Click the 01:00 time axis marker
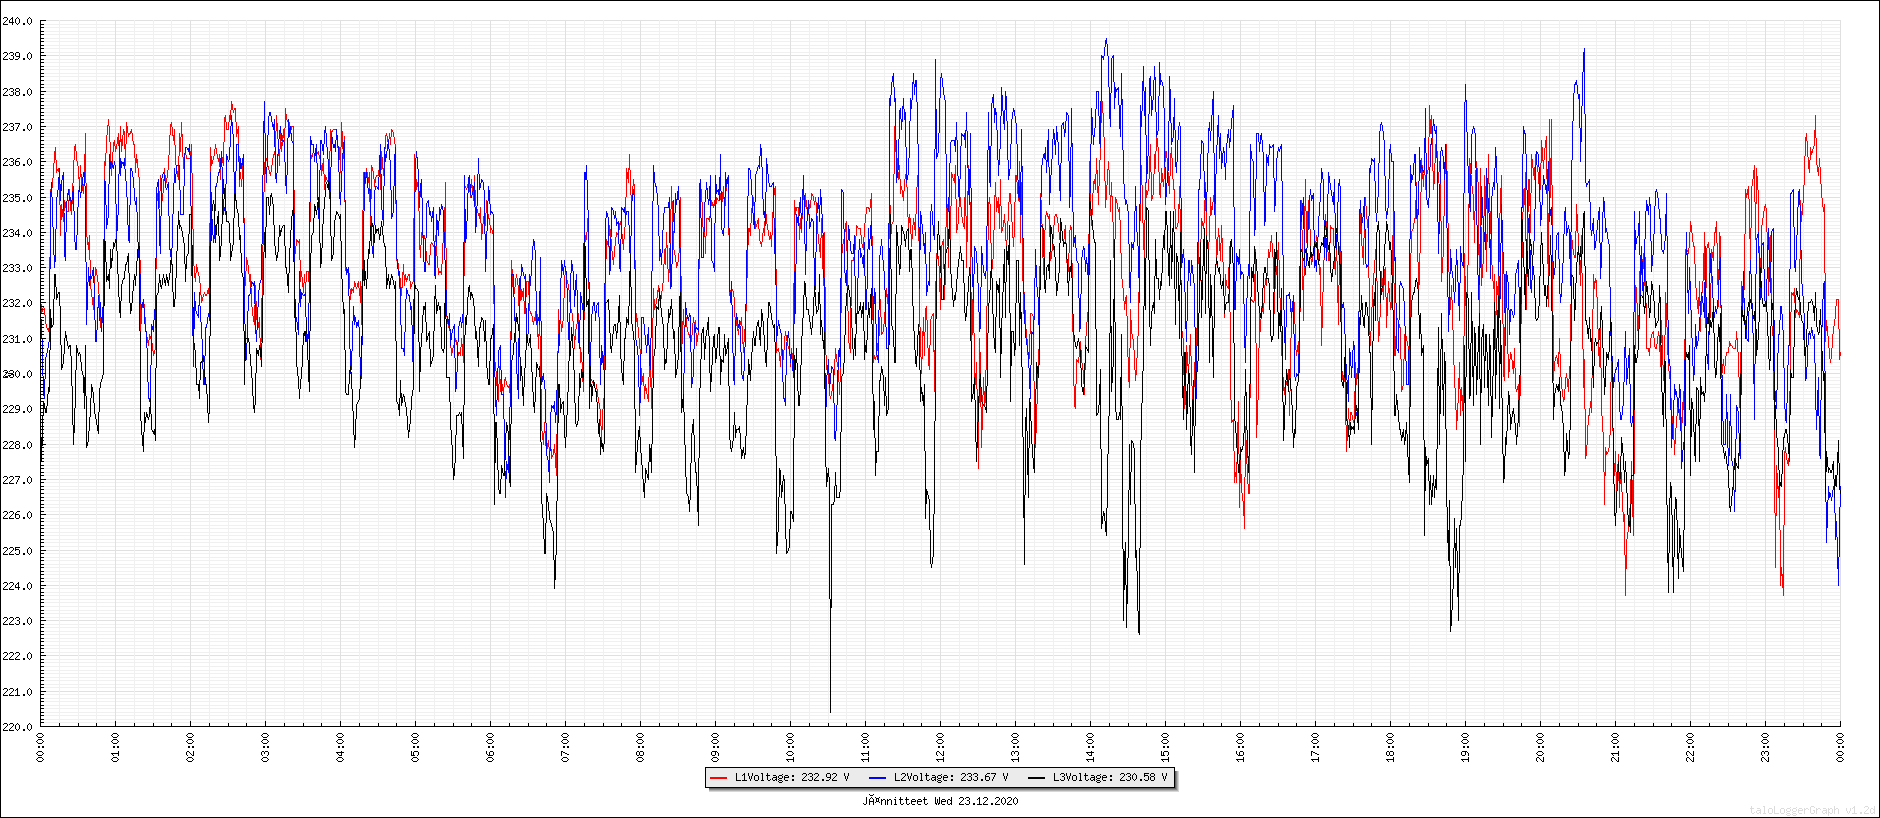1880x818 pixels. click(x=115, y=747)
